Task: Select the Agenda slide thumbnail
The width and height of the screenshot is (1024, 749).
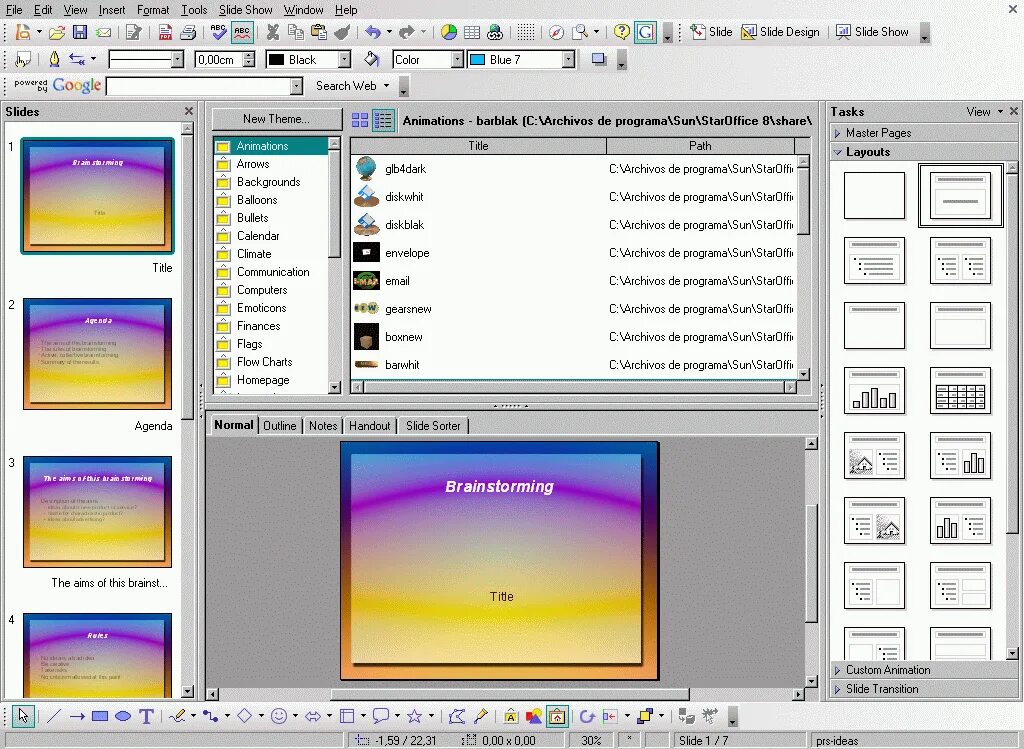Action: point(97,354)
